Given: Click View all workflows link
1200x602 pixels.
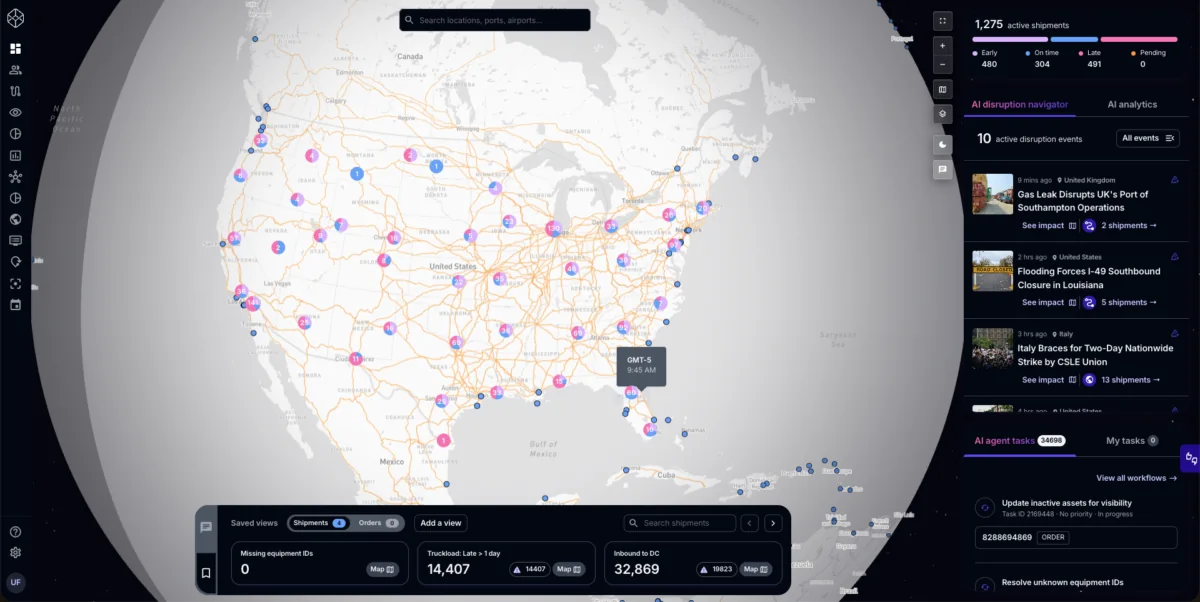Looking at the screenshot, I should [1136, 478].
